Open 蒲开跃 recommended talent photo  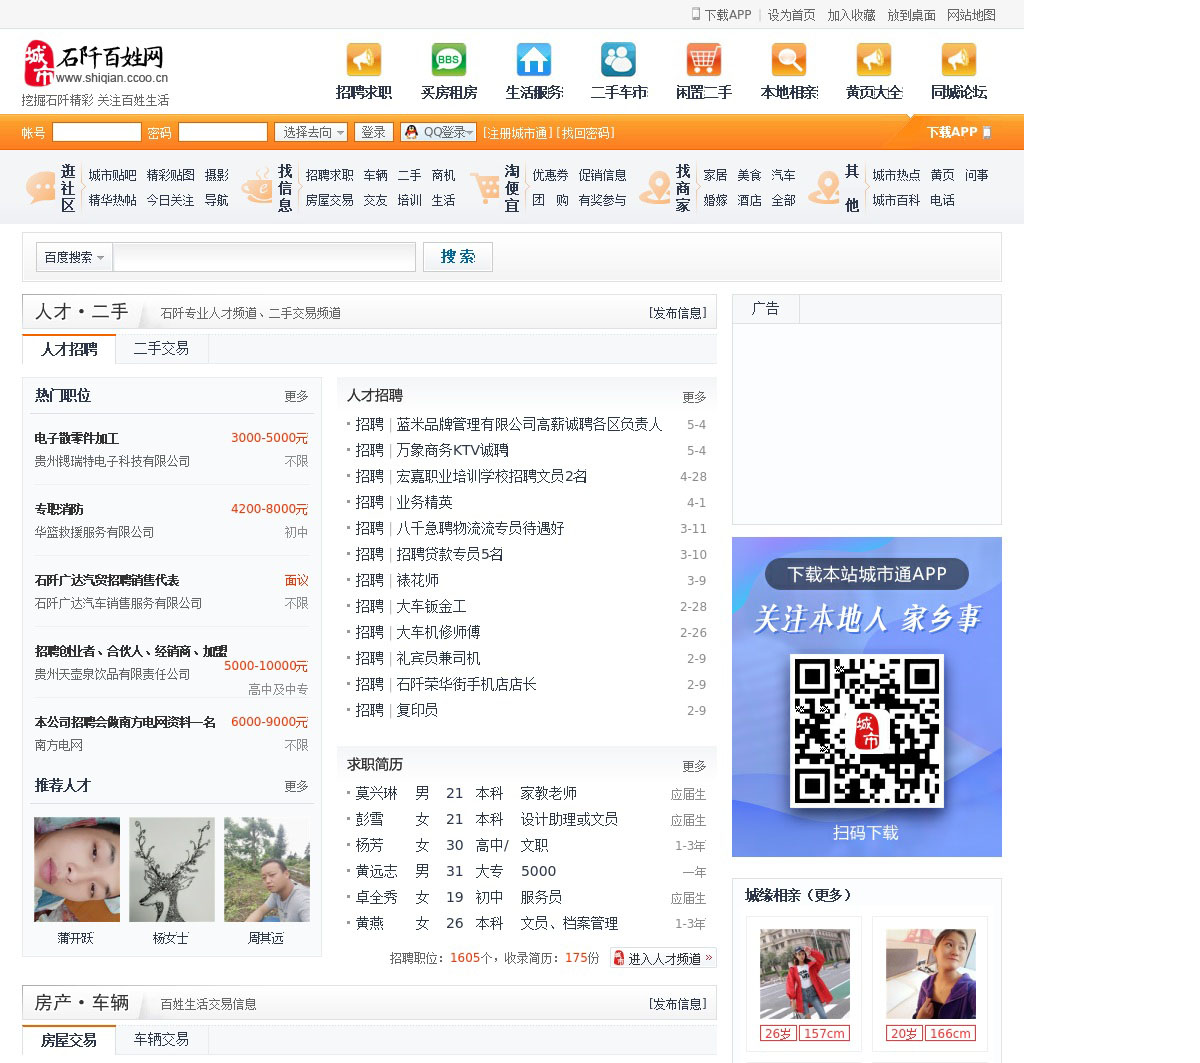pos(77,869)
